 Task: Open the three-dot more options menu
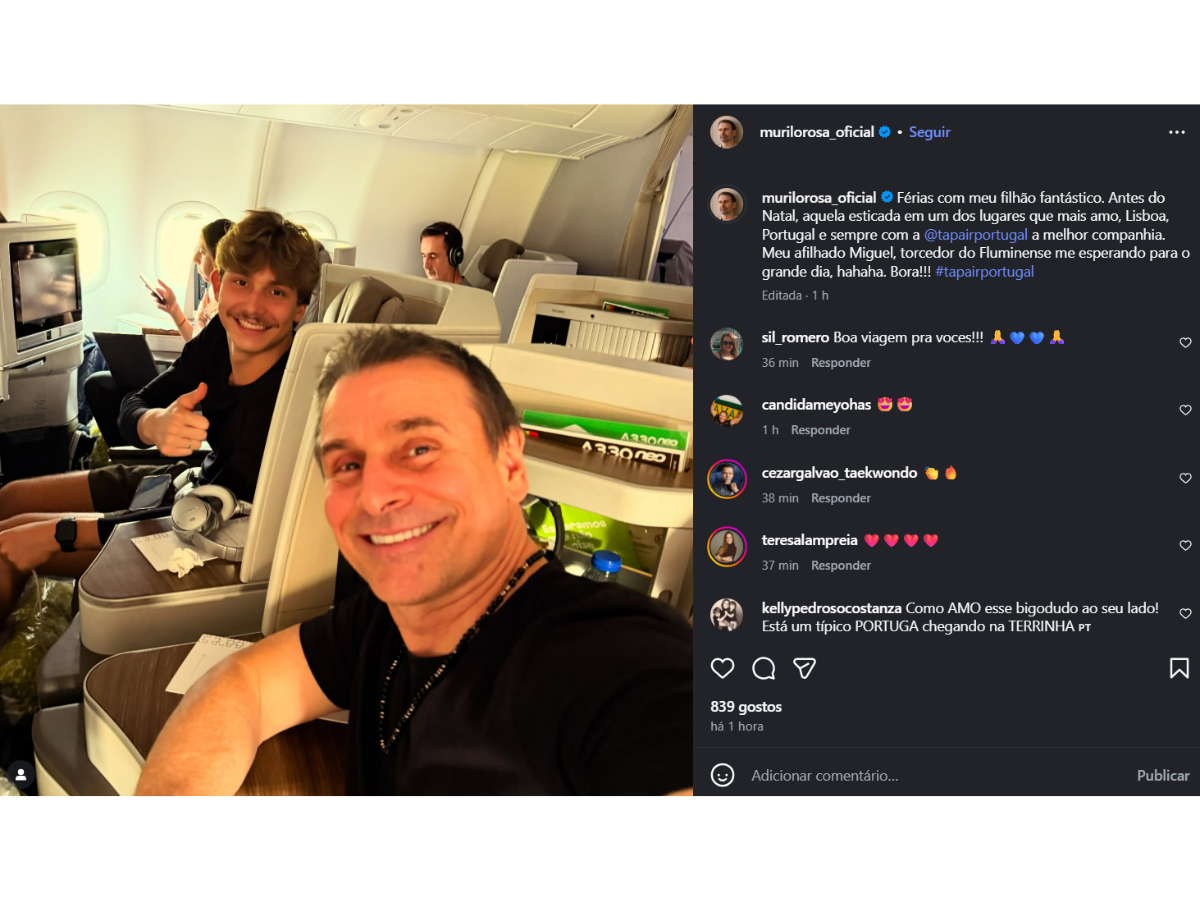coord(1177,132)
